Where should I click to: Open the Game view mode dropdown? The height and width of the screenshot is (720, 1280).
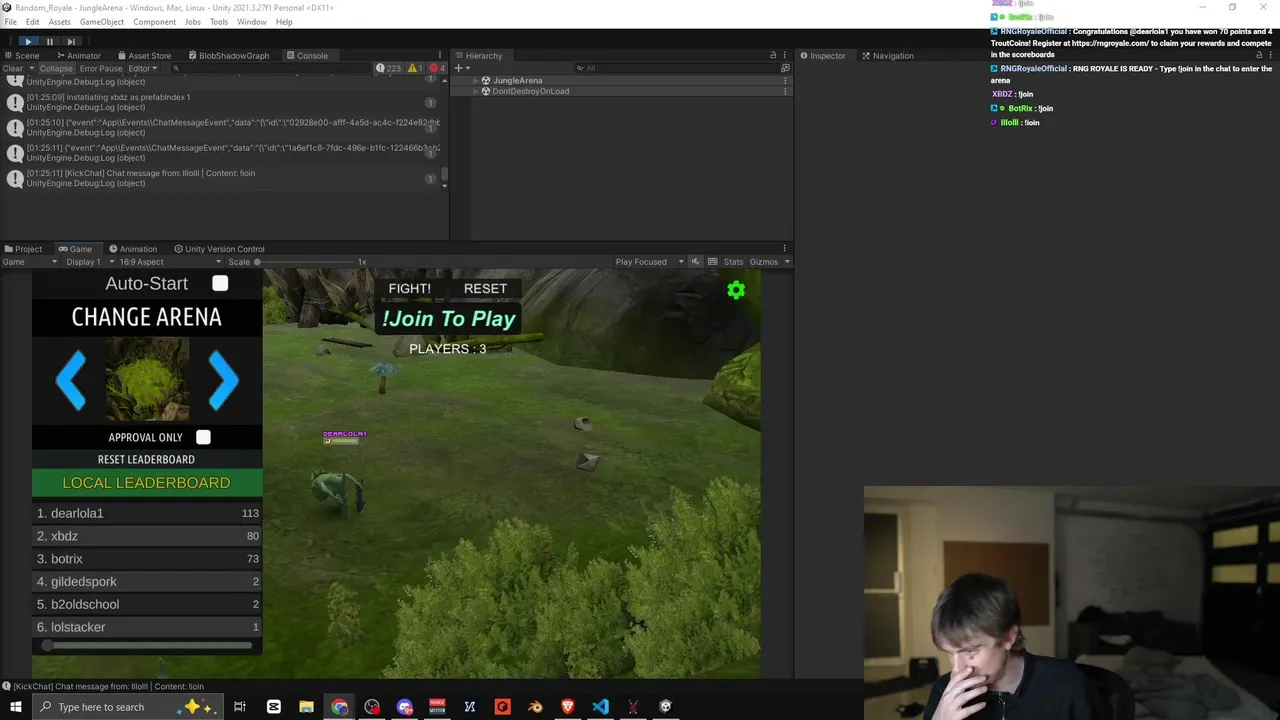pos(30,262)
